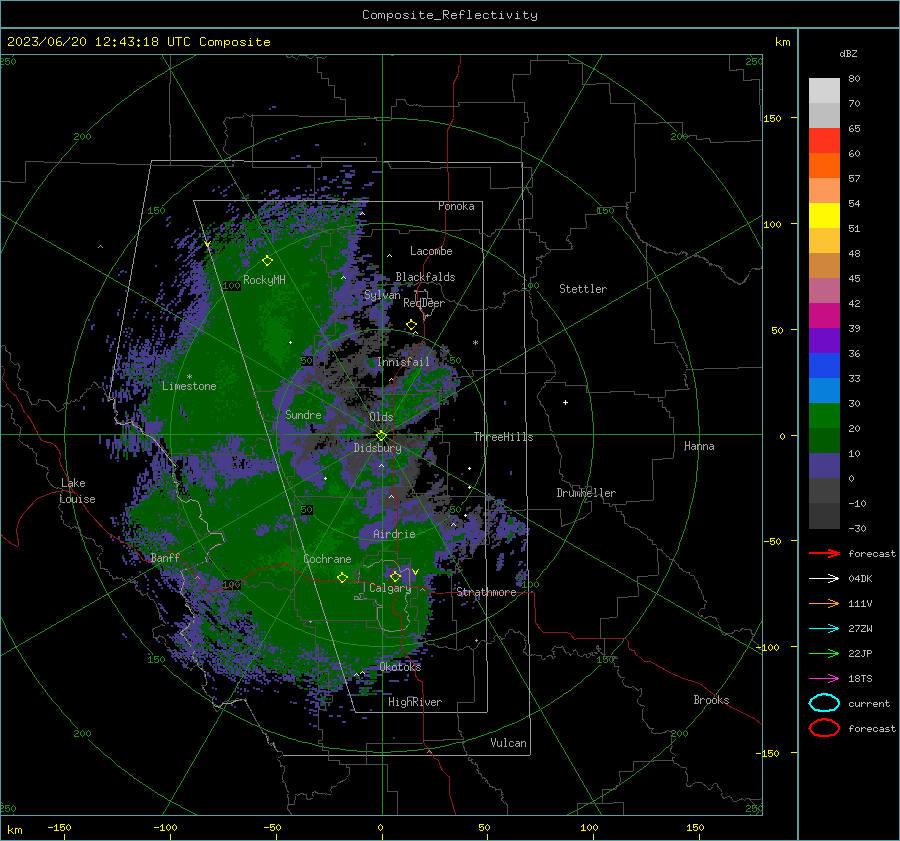
Task: Click the Okotoks label
Action: coord(400,667)
